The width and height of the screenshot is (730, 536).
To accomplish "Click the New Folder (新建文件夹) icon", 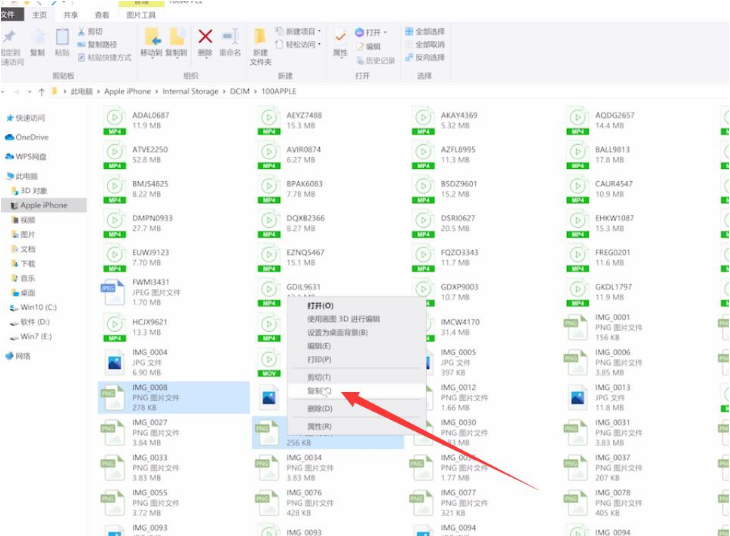I will click(260, 44).
